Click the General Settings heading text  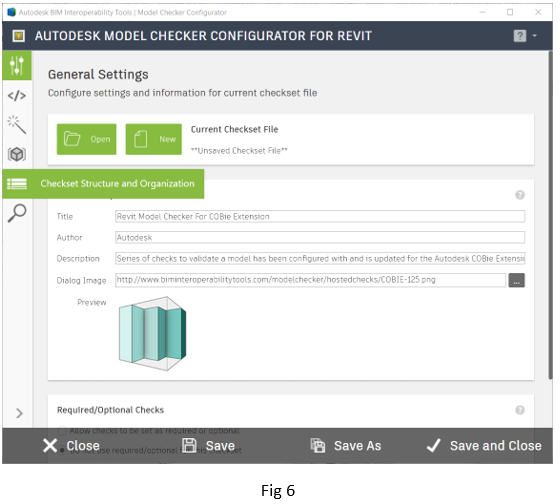point(98,74)
